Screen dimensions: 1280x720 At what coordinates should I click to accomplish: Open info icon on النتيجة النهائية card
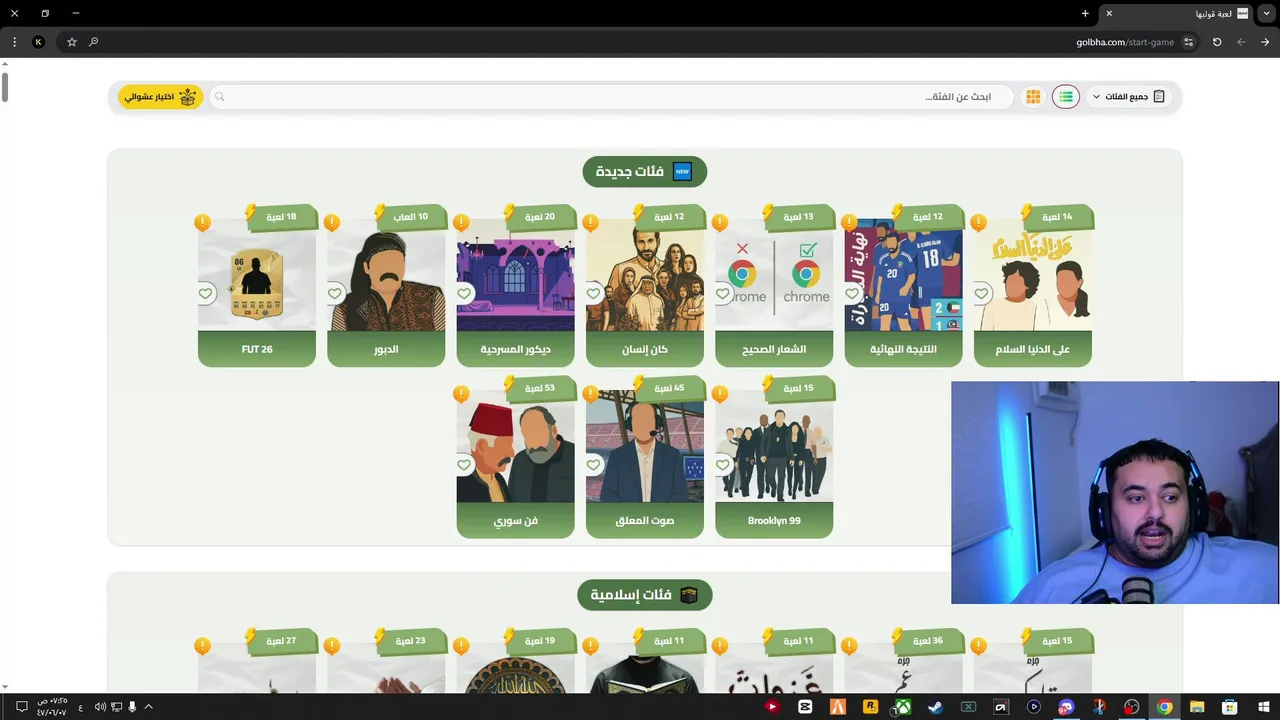[x=849, y=222]
